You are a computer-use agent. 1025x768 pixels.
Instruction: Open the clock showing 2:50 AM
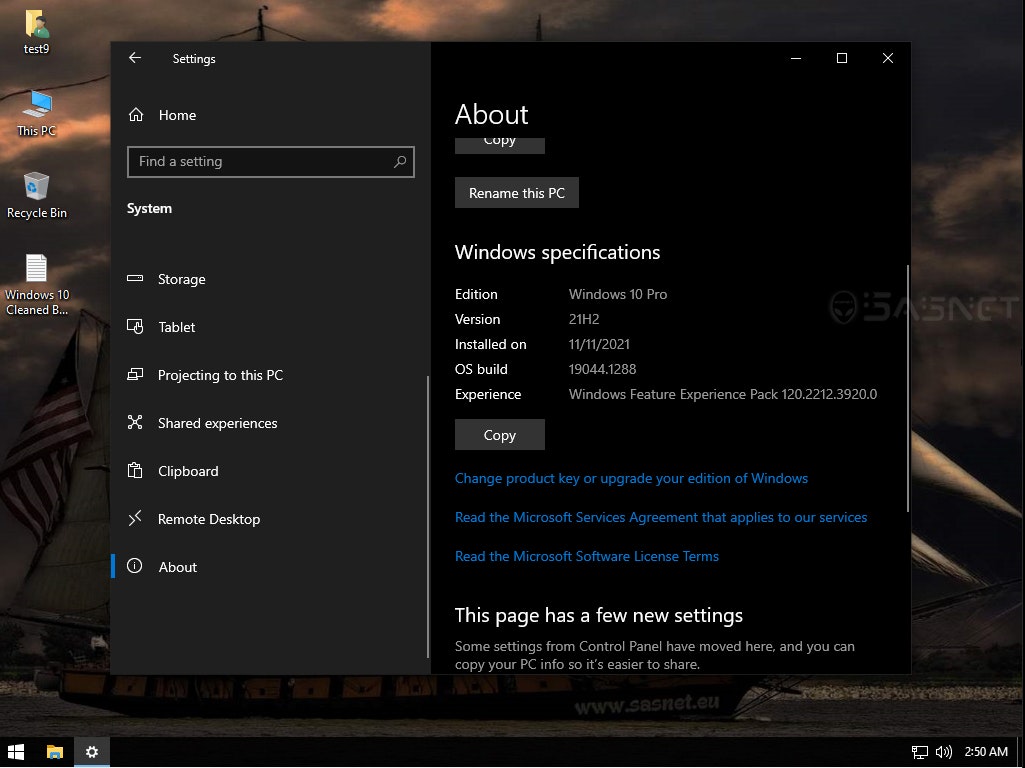pos(986,752)
